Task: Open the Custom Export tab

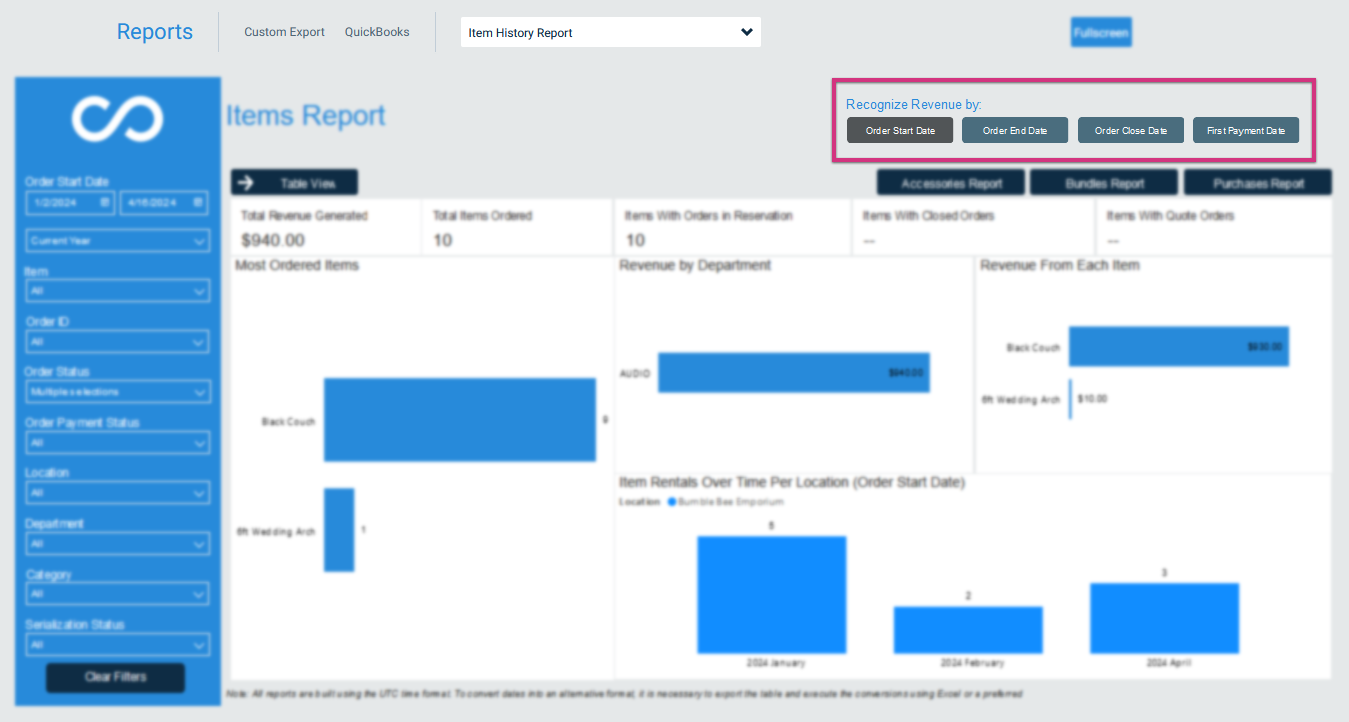Action: 285,32
